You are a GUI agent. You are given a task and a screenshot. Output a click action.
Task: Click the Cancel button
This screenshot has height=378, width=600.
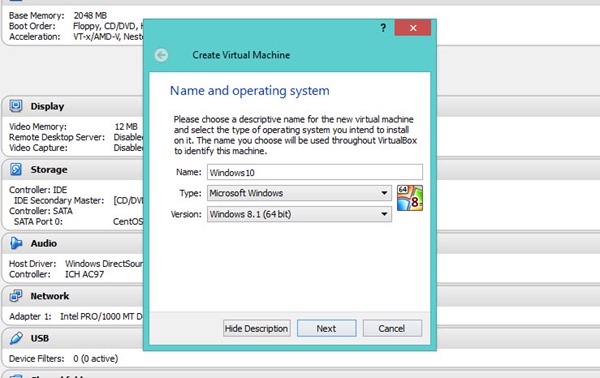(392, 329)
